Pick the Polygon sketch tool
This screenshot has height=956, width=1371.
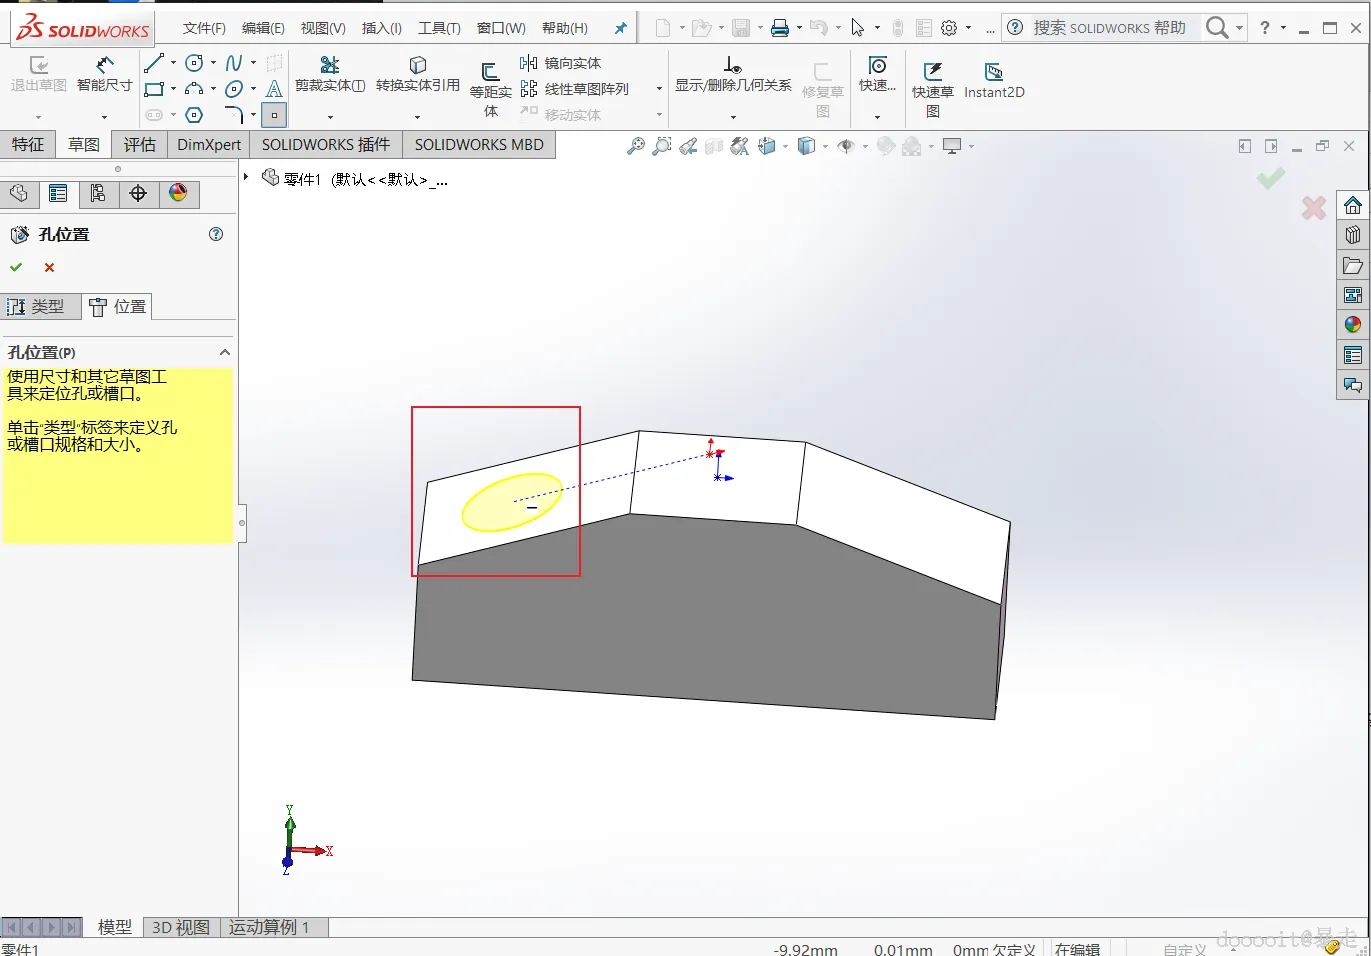[x=194, y=115]
